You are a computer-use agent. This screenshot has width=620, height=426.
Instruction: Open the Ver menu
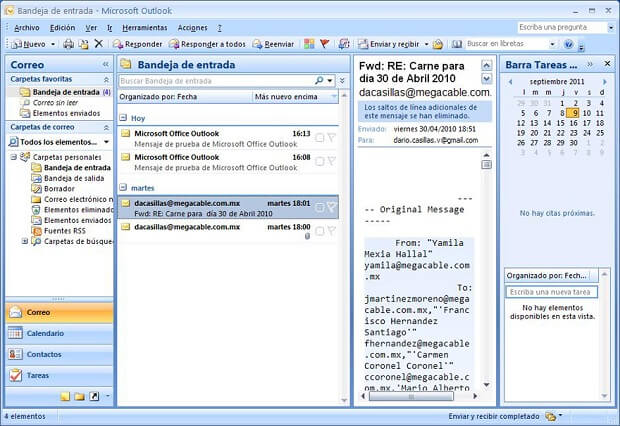click(x=91, y=28)
